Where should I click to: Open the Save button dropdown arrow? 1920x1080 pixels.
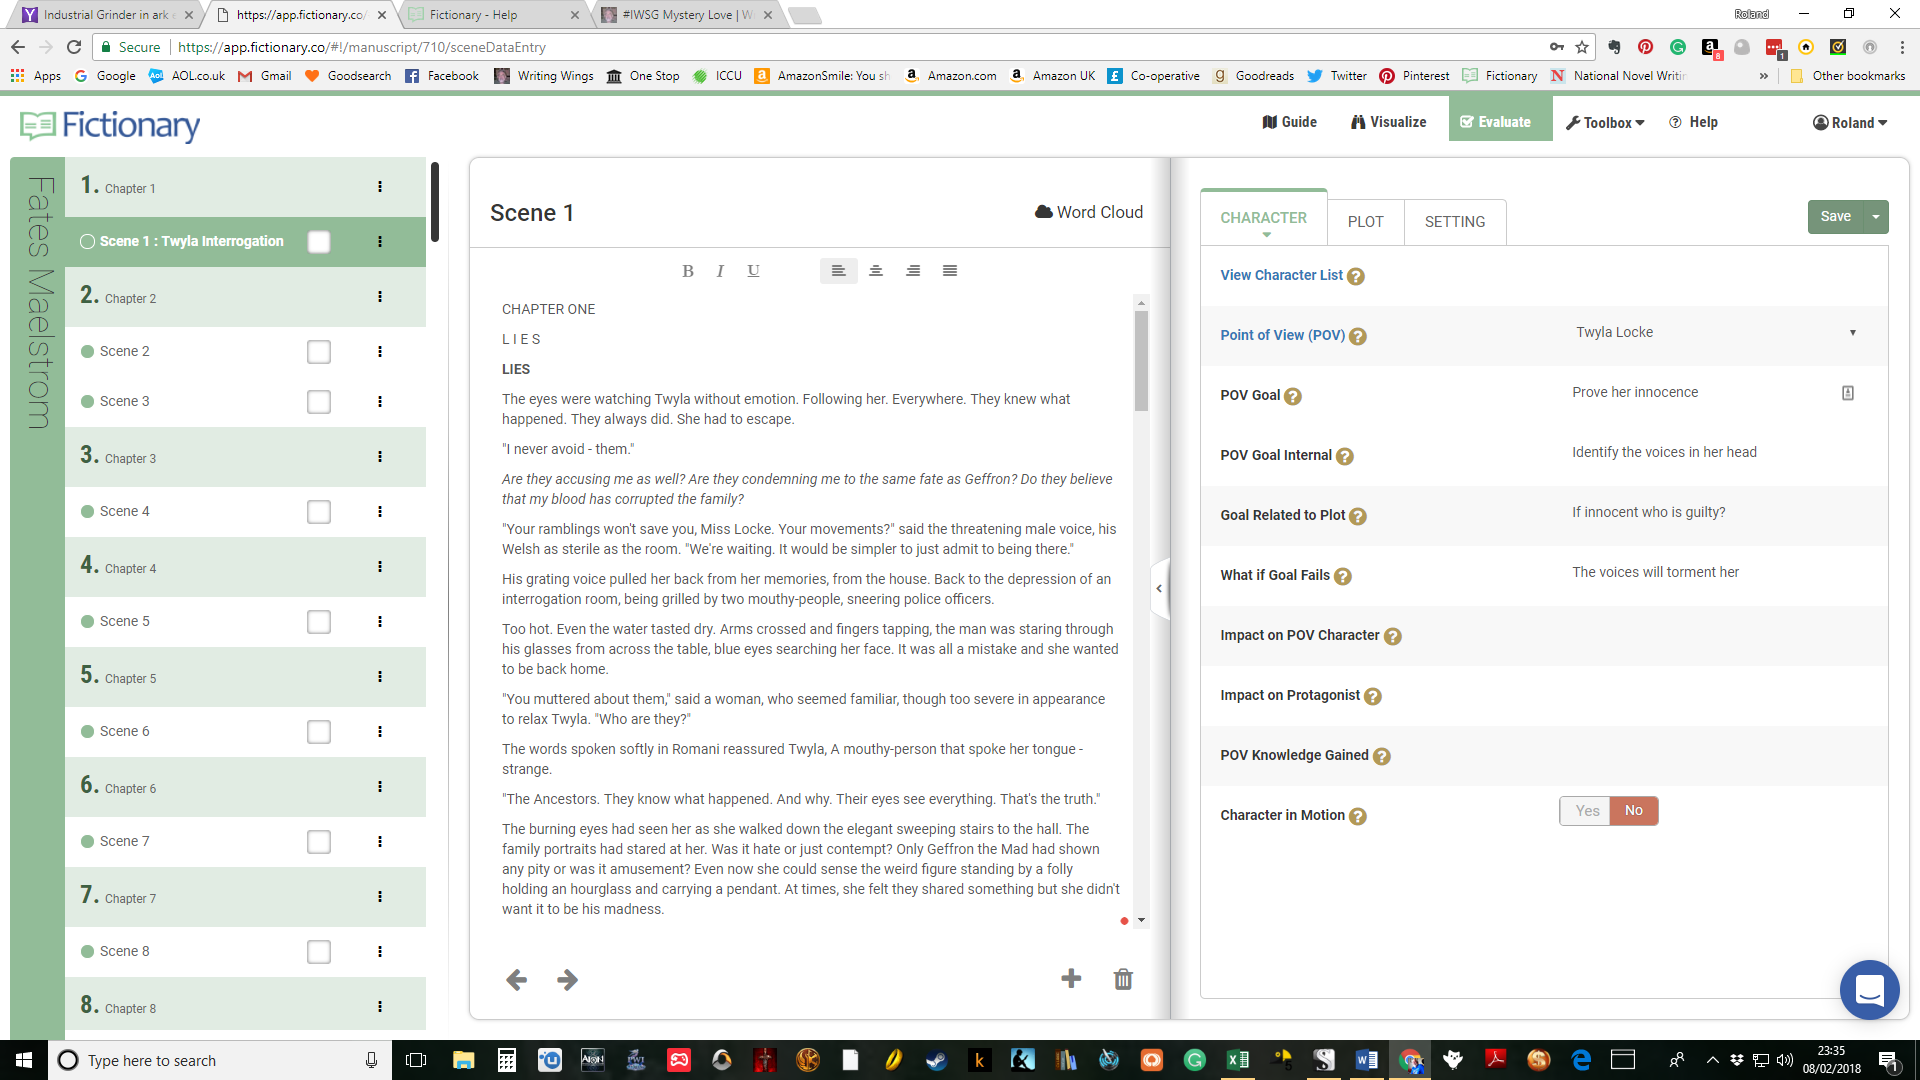[1876, 217]
